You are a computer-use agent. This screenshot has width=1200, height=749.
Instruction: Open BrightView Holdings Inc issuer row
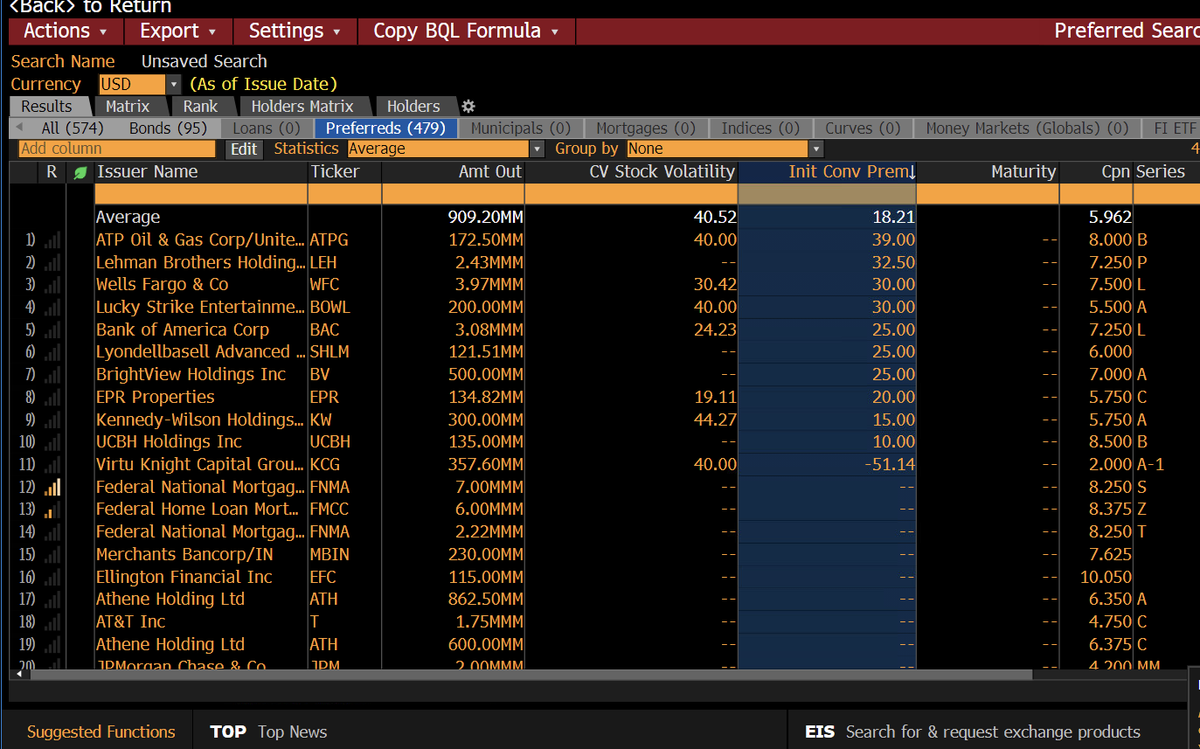(191, 374)
